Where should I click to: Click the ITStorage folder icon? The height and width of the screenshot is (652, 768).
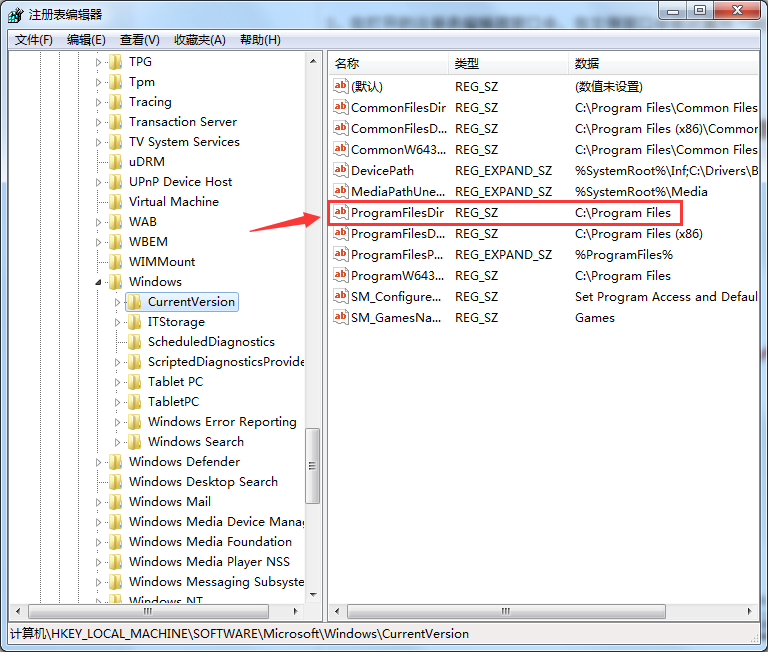[x=134, y=322]
